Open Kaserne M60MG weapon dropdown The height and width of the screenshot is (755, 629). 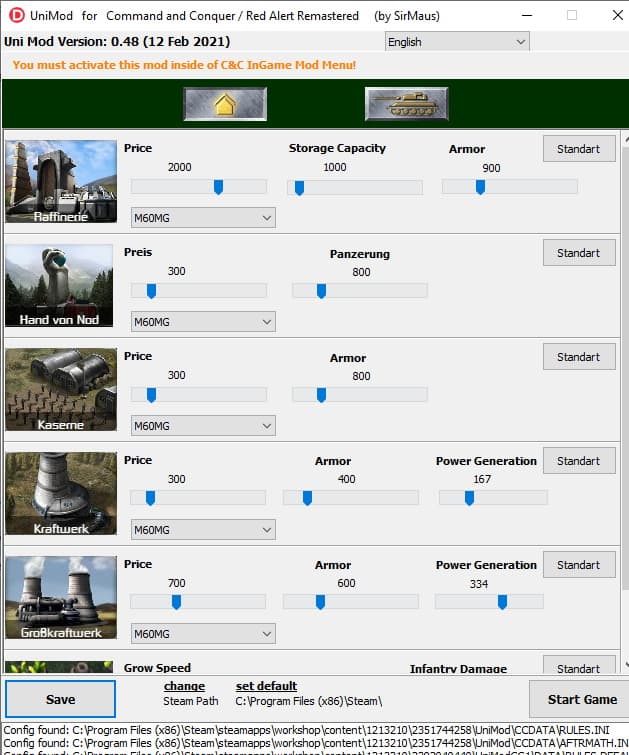(203, 426)
